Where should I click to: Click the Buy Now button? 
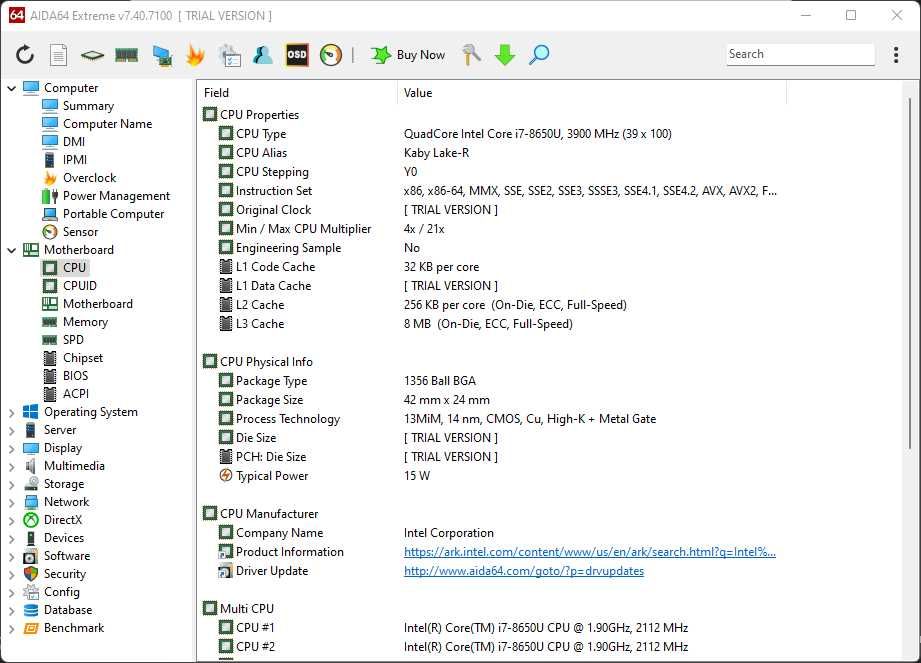coord(408,55)
